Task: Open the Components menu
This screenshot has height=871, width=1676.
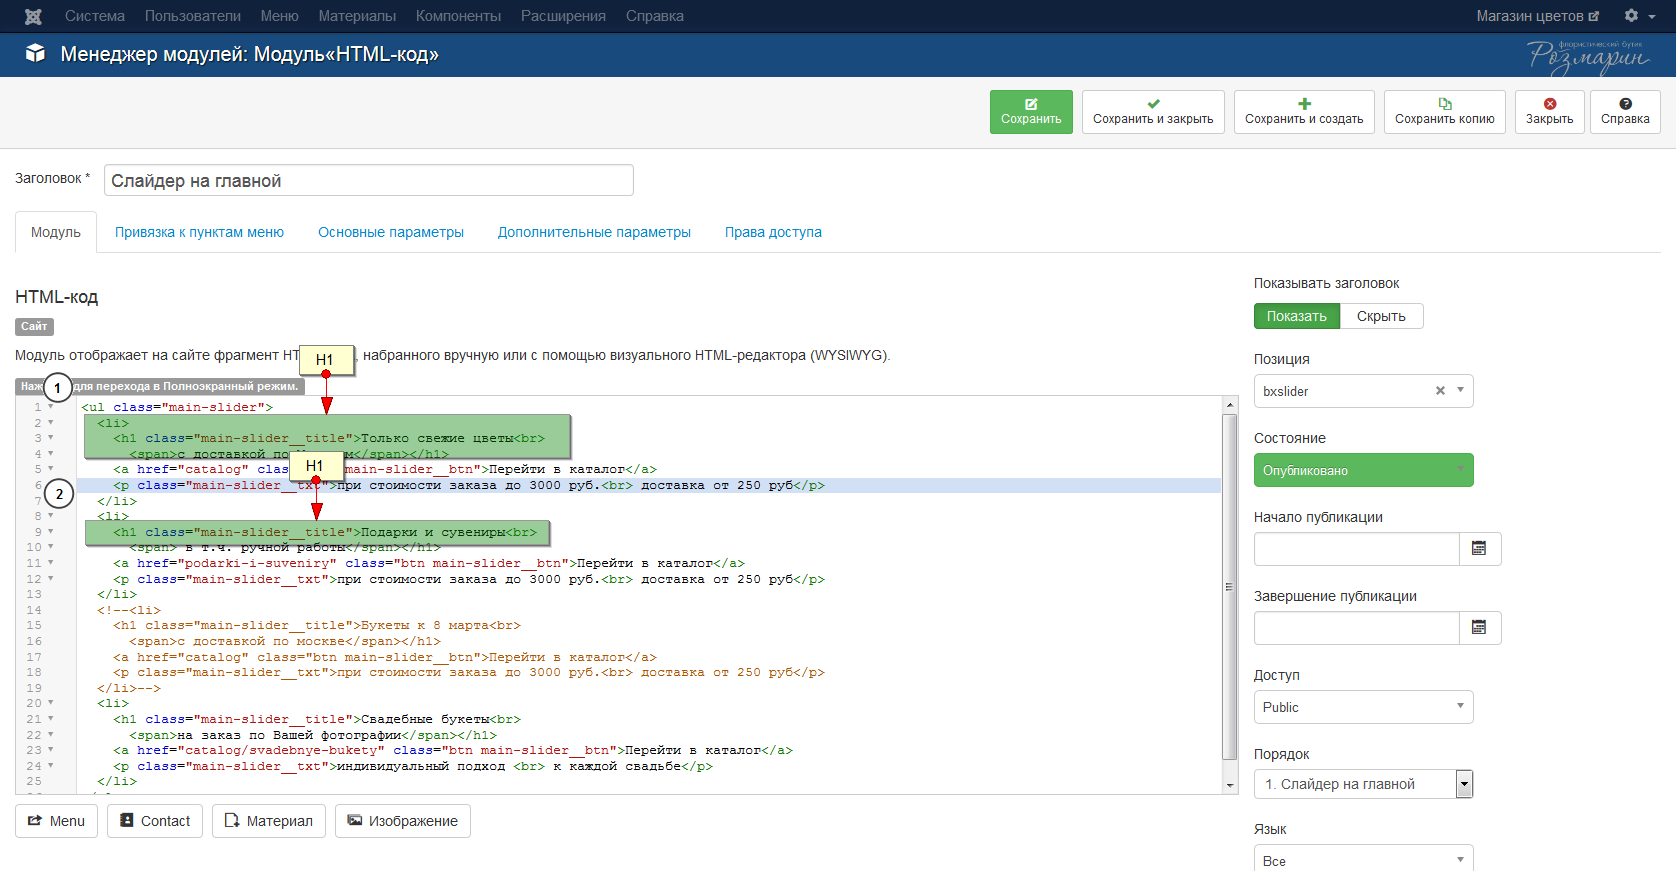Action: (x=458, y=16)
